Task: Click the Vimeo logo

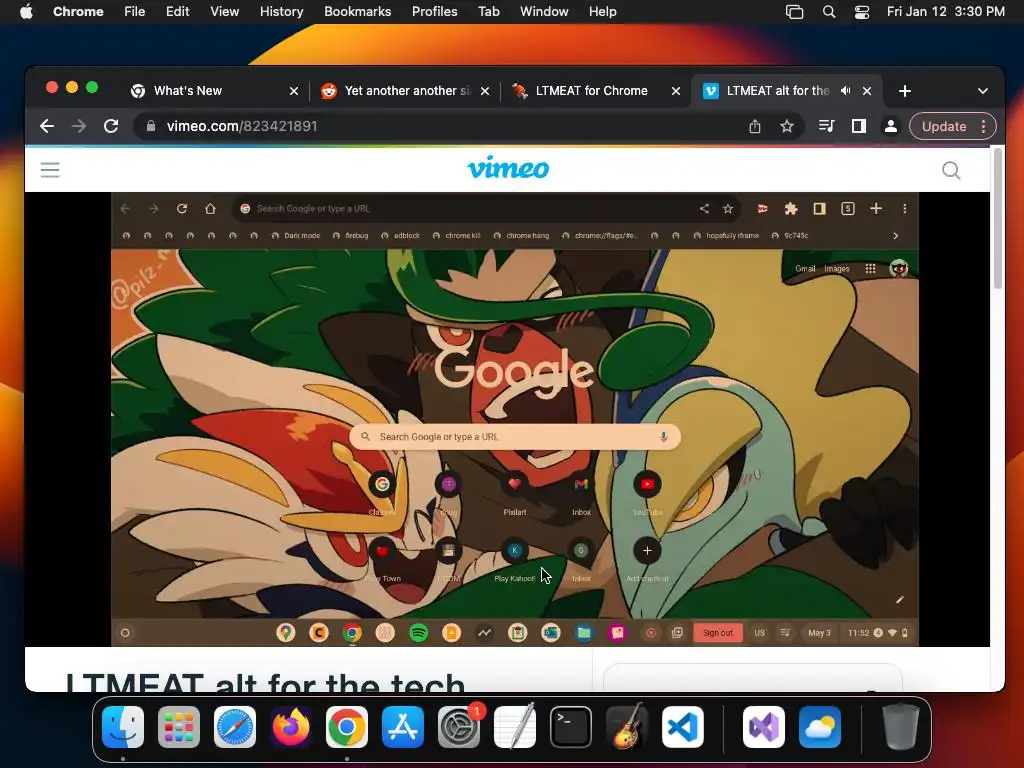Action: coord(508,168)
